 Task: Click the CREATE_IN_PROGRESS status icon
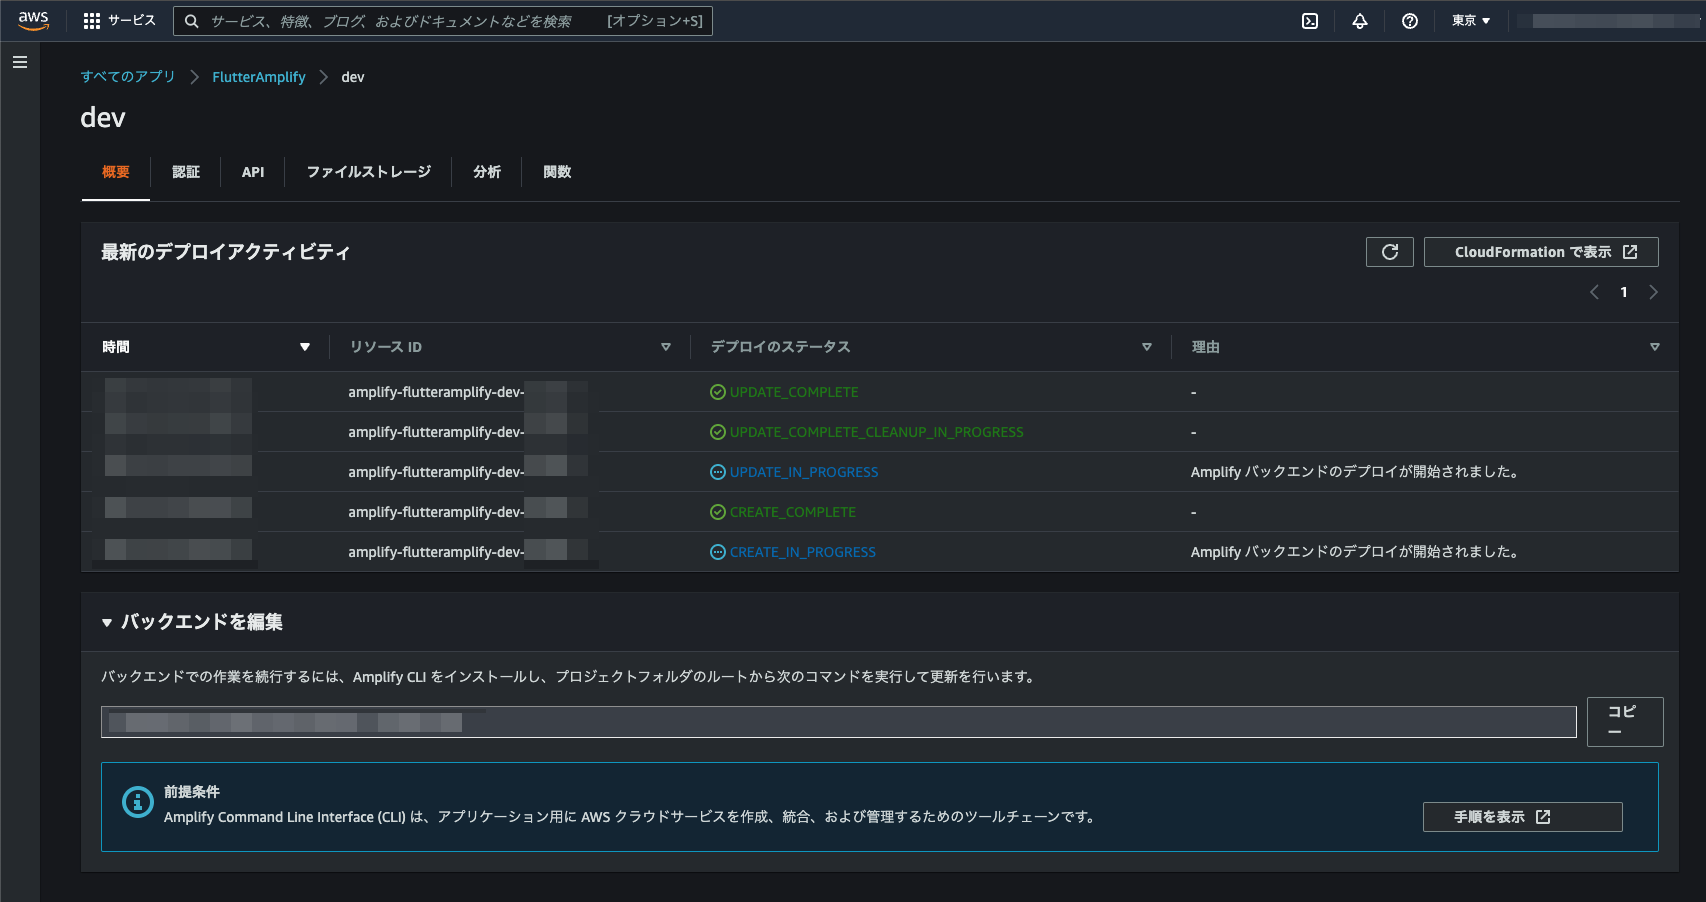(x=718, y=552)
